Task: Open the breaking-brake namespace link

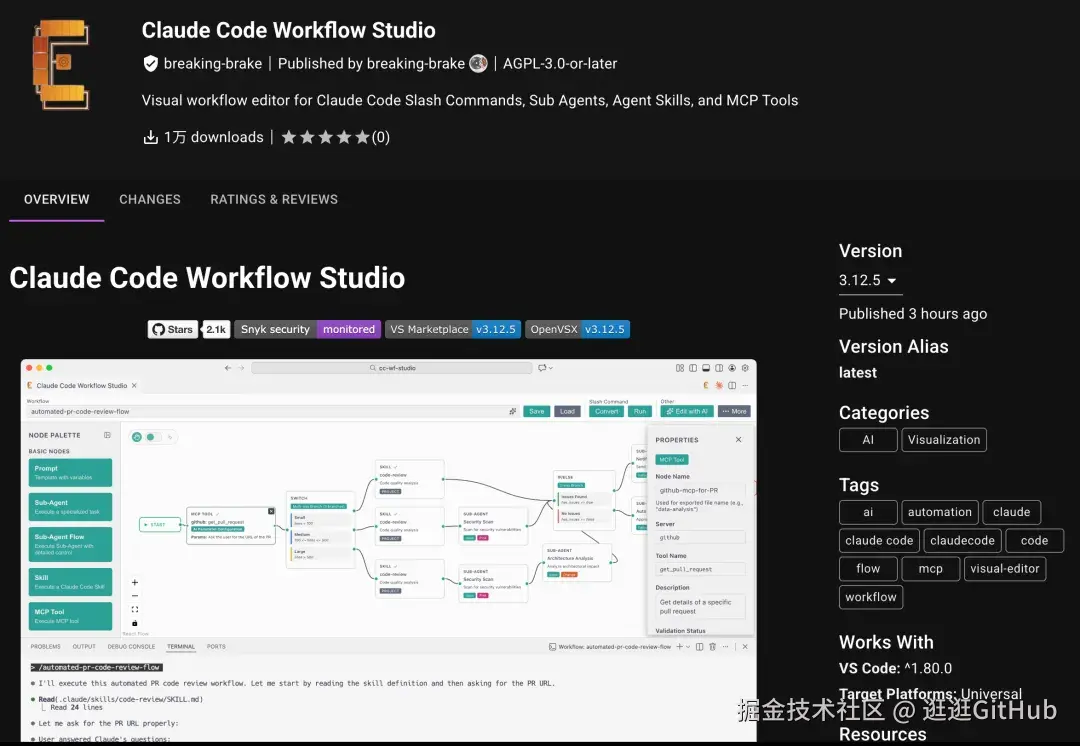Action: click(213, 63)
